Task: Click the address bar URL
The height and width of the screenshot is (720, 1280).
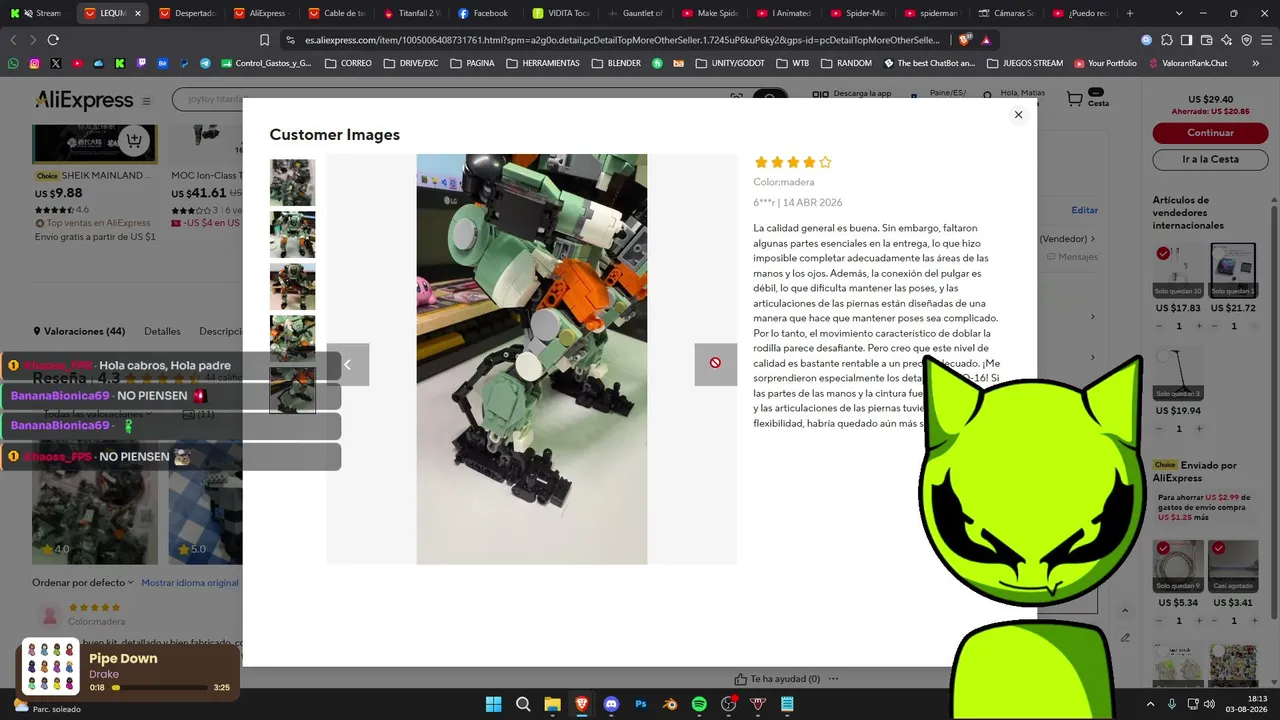Action: [x=622, y=40]
